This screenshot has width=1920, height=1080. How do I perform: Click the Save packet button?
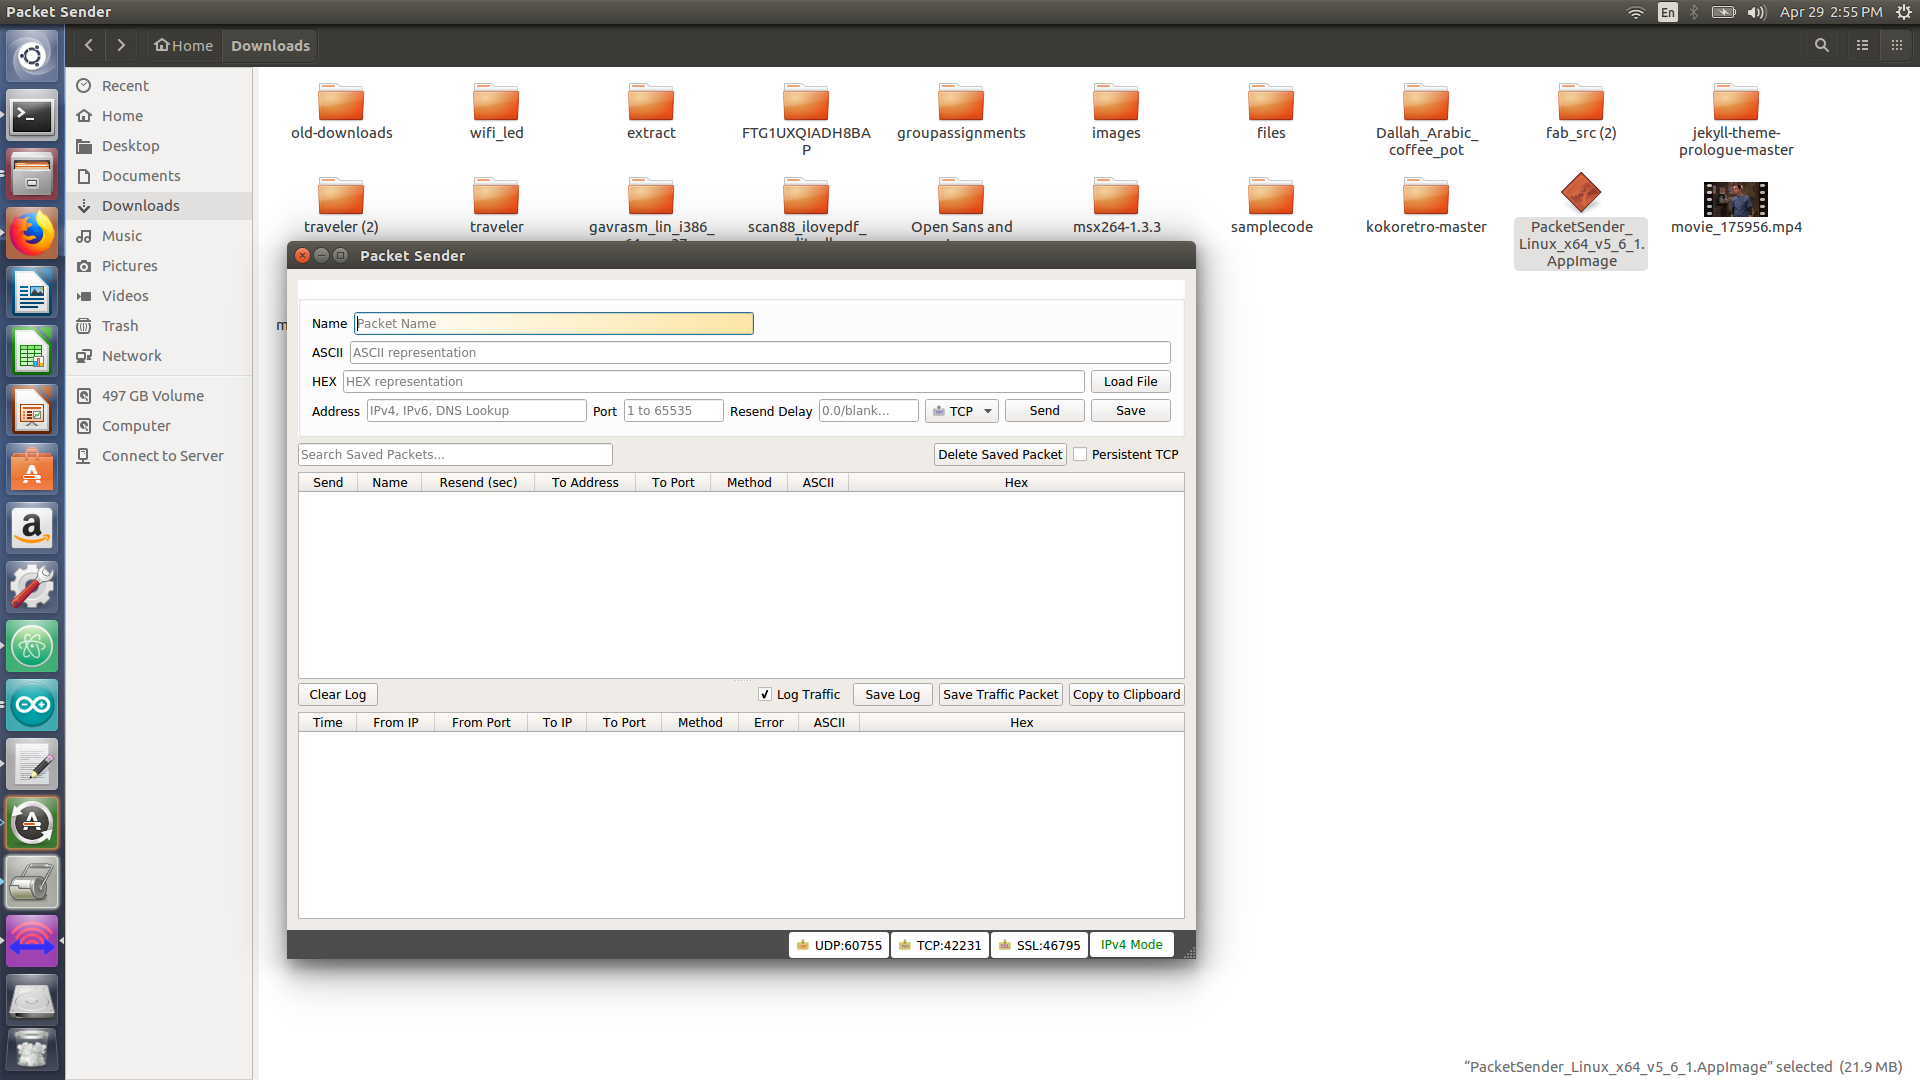tap(1130, 411)
